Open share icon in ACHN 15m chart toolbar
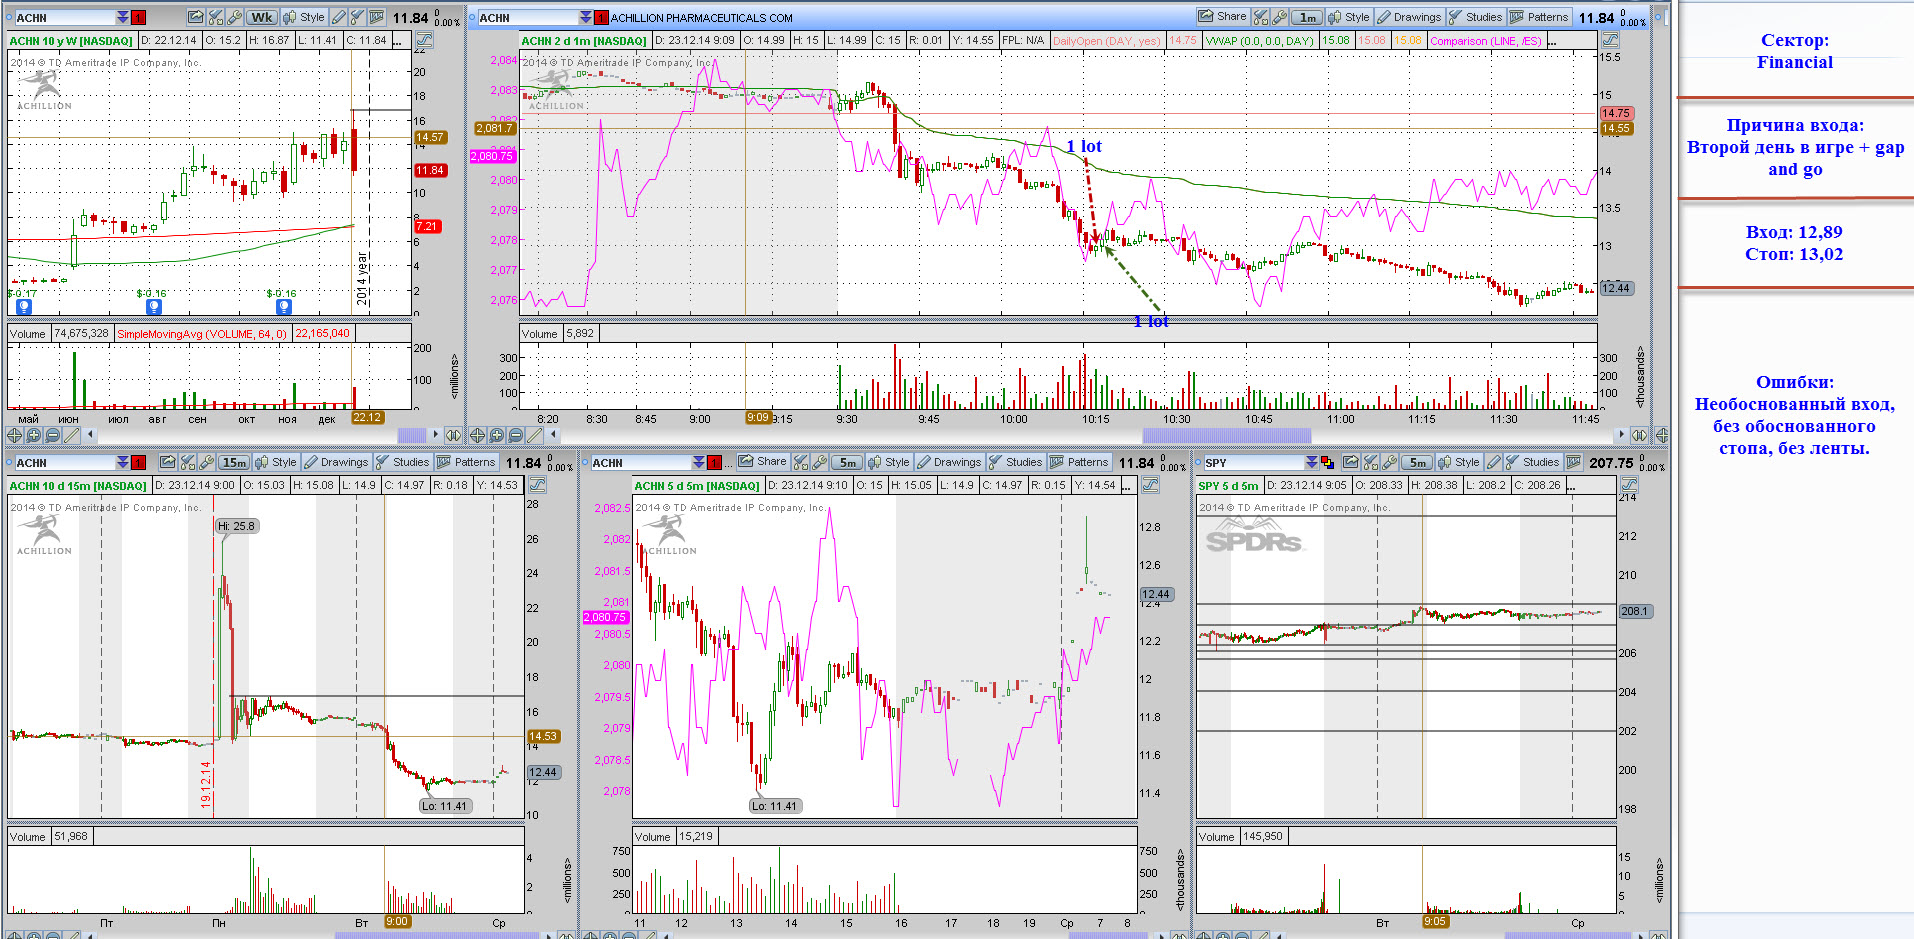The height and width of the screenshot is (939, 1914). coord(168,462)
